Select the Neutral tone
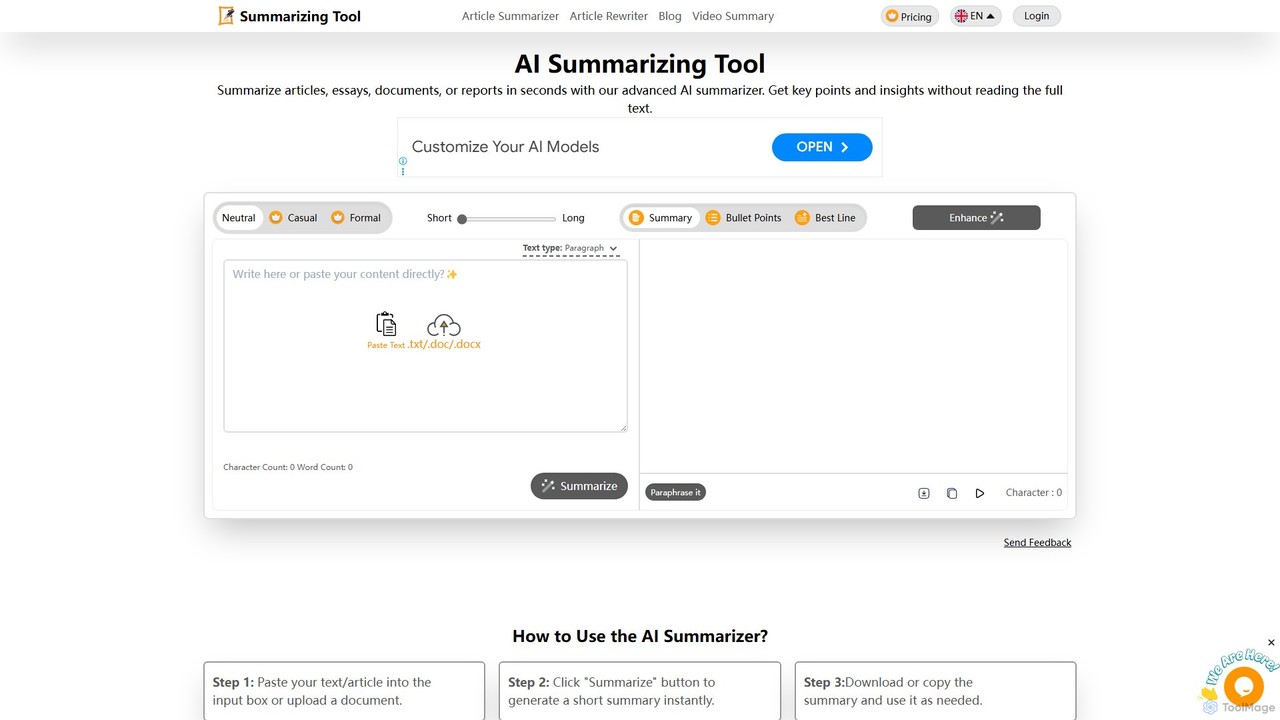1280x720 pixels. [239, 218]
